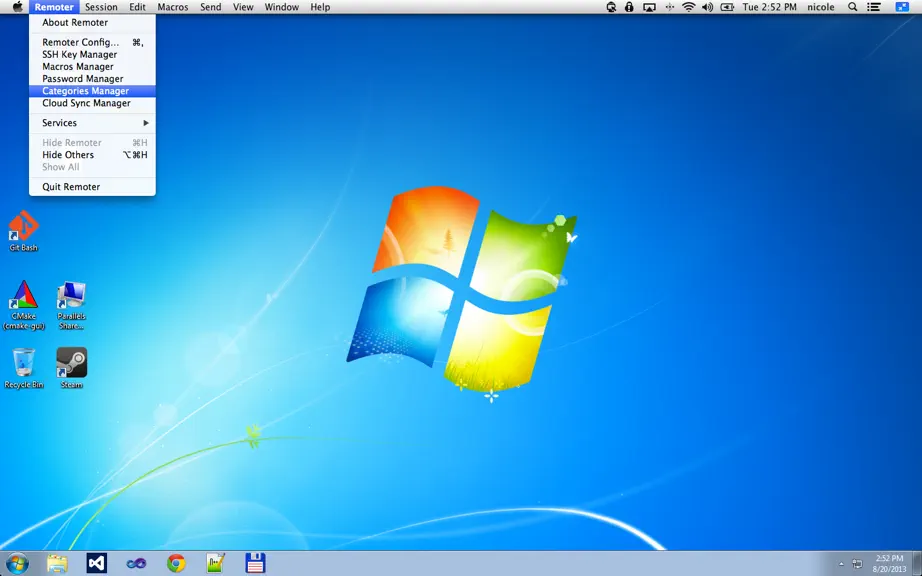
Task: Click the leftmost round status menu icon
Action: coord(612,7)
